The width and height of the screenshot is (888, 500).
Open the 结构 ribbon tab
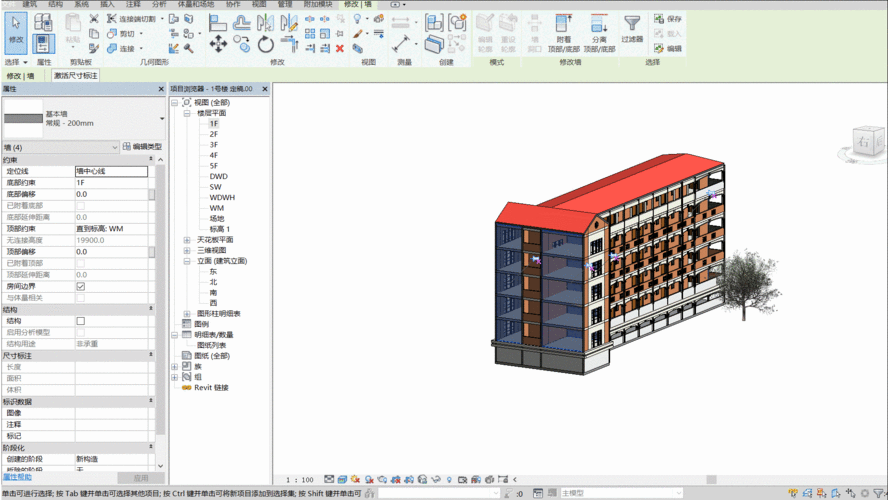[x=56, y=4]
